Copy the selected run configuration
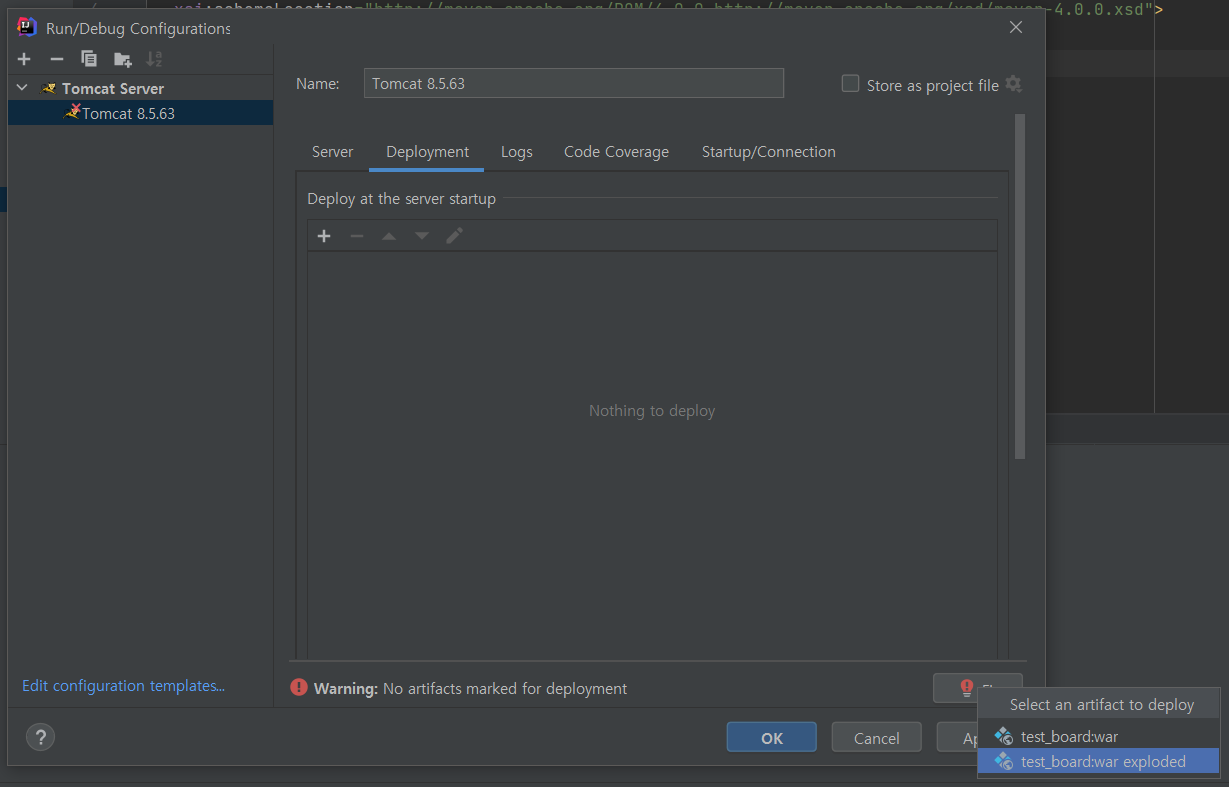 click(x=89, y=59)
